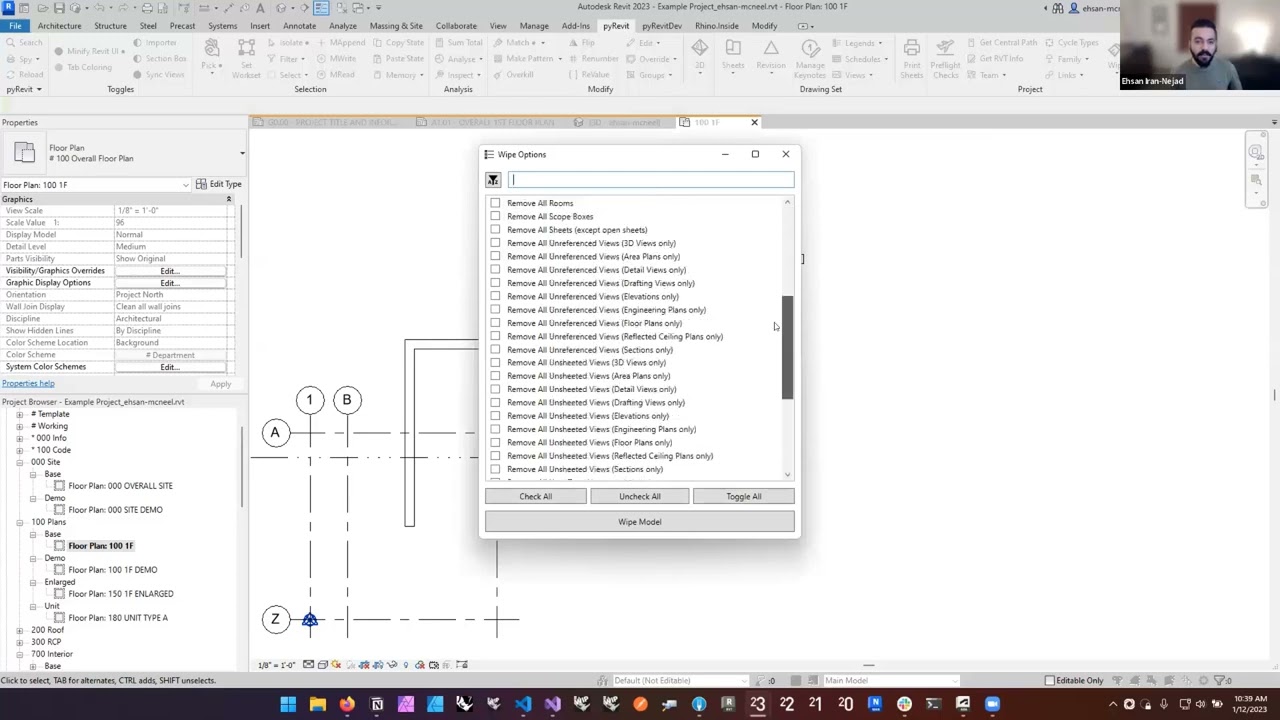Click the Set Workset icon
1280x720 pixels.
(x=246, y=48)
